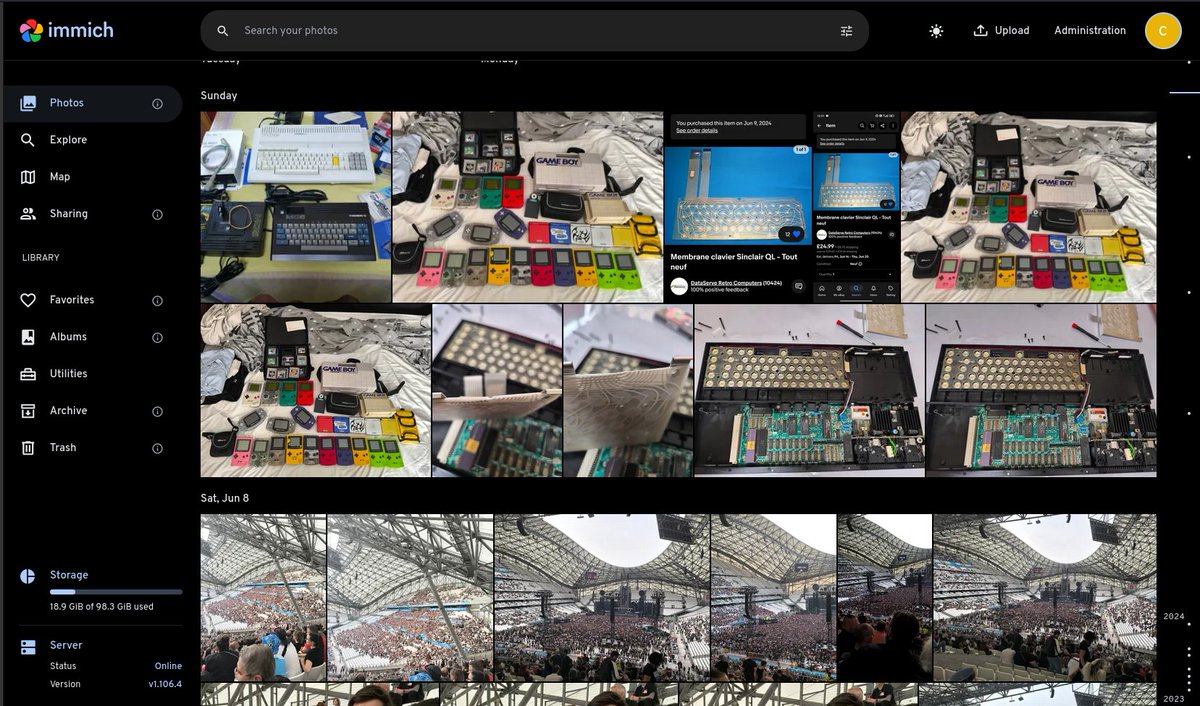
Task: Click version v1.106.4 link
Action: 165,684
